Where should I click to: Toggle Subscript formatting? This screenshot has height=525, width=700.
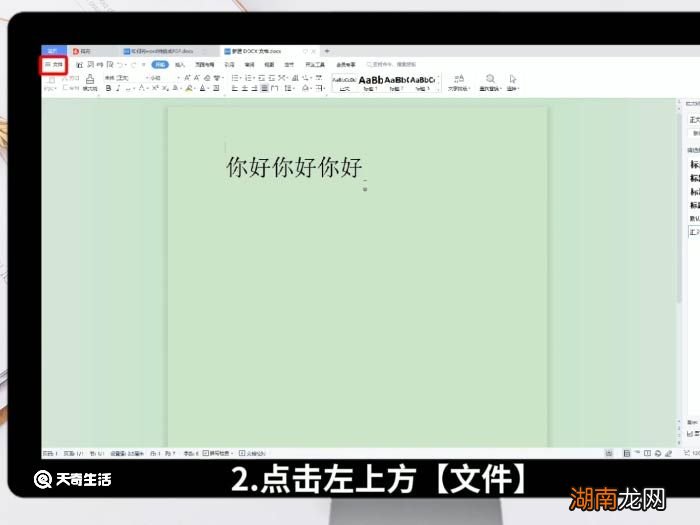(165, 88)
